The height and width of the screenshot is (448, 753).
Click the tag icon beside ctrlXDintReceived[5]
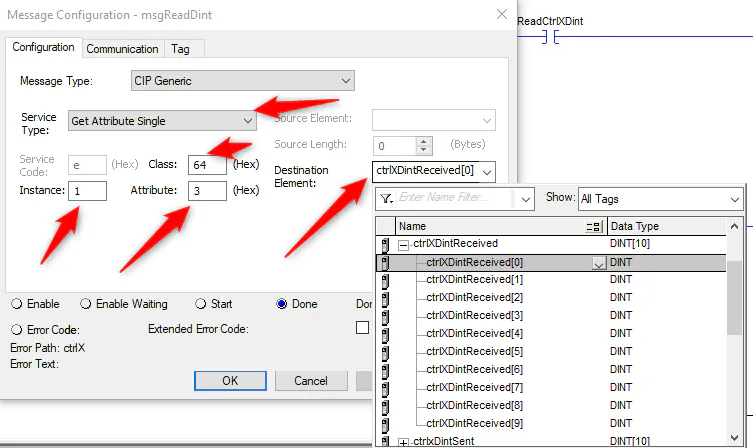[x=385, y=352]
